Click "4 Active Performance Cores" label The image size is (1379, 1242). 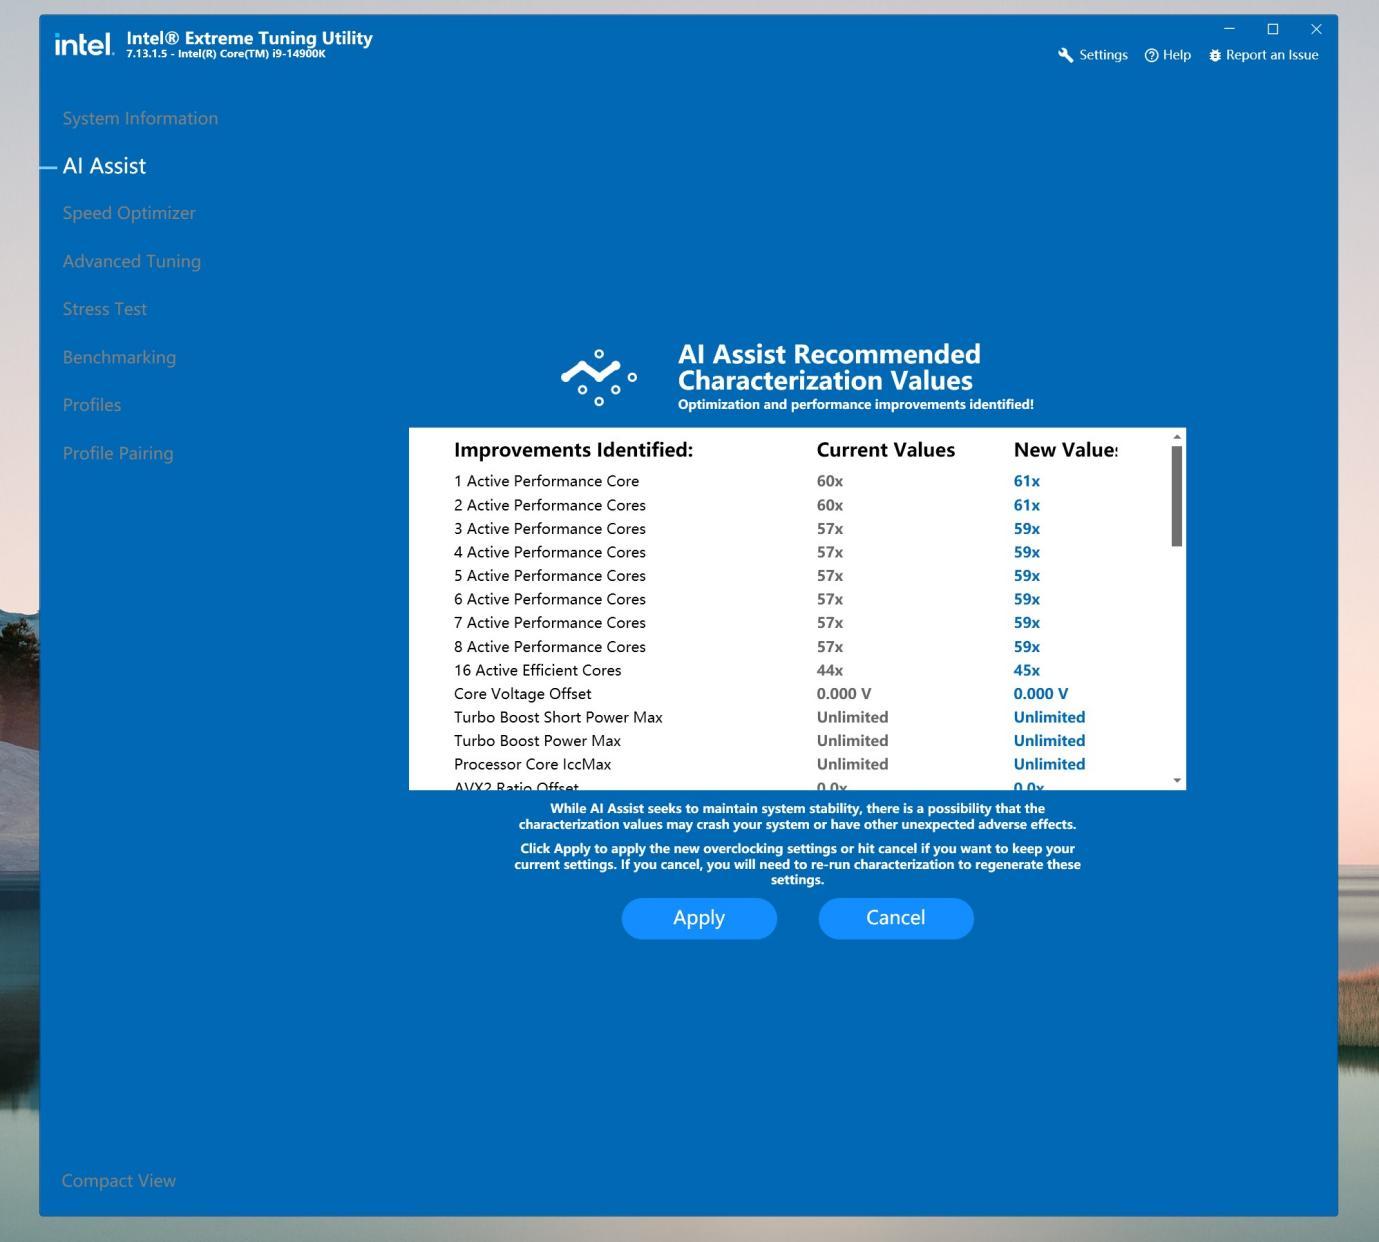pos(550,552)
